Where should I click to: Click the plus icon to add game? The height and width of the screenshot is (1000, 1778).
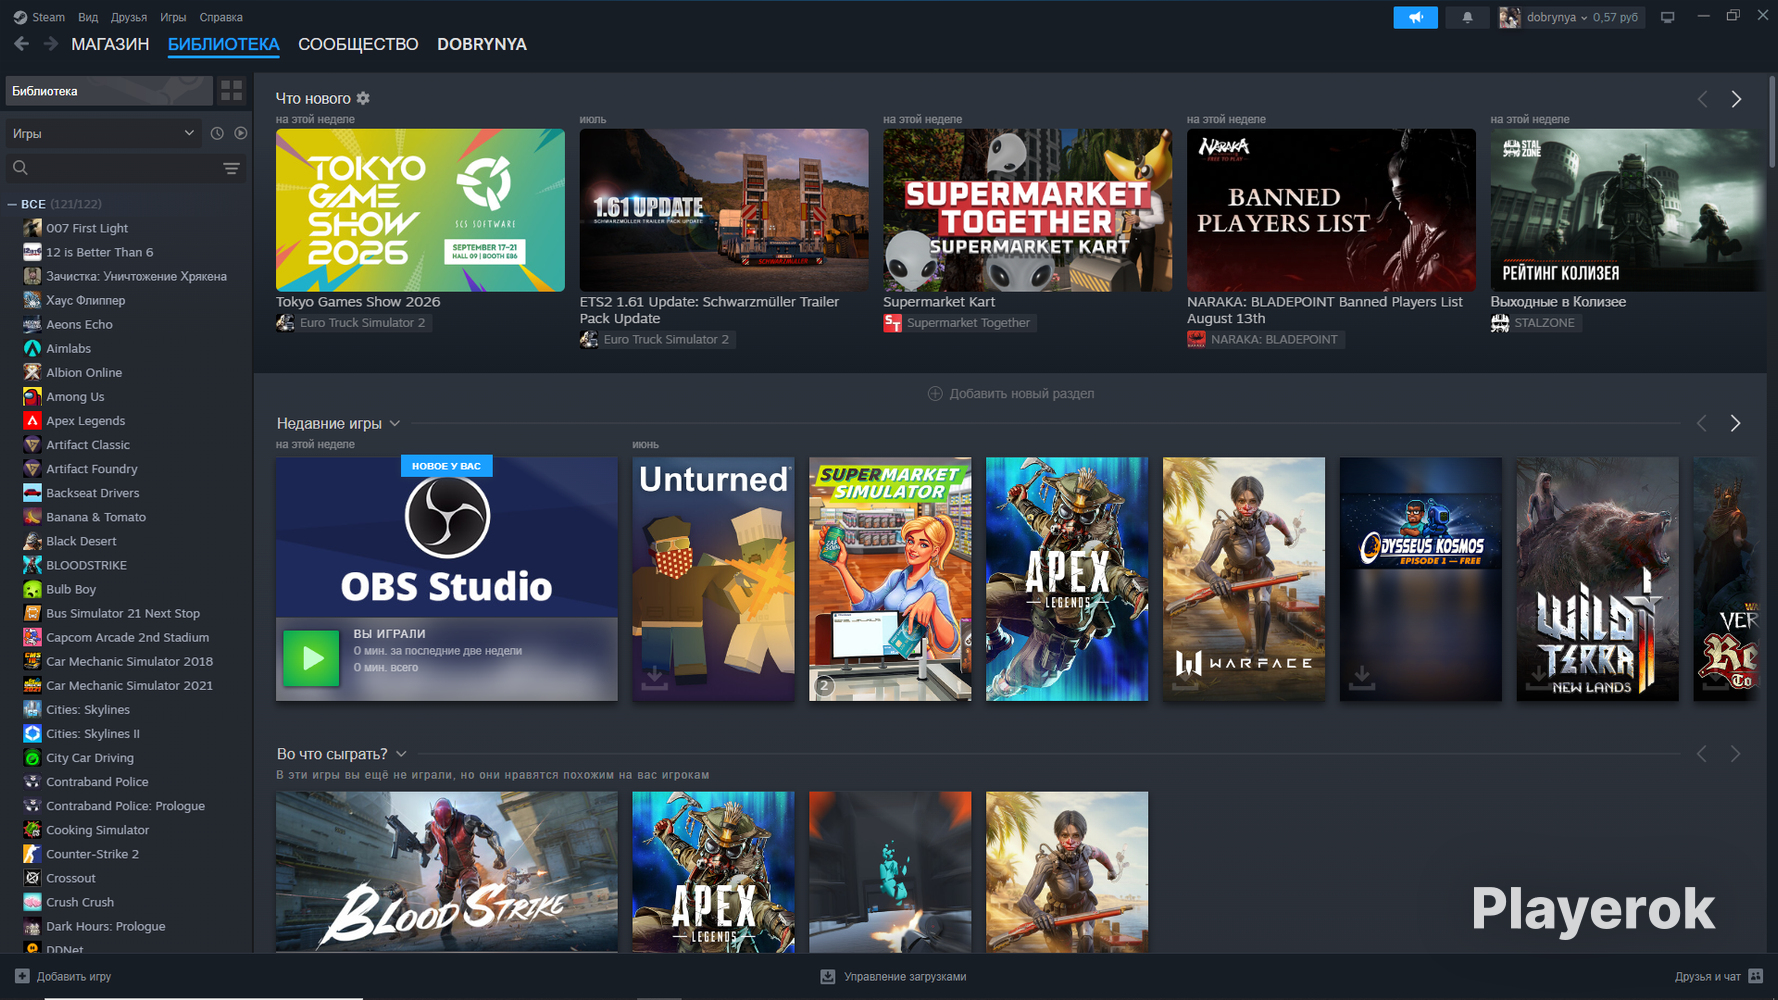pyautogui.click(x=22, y=976)
